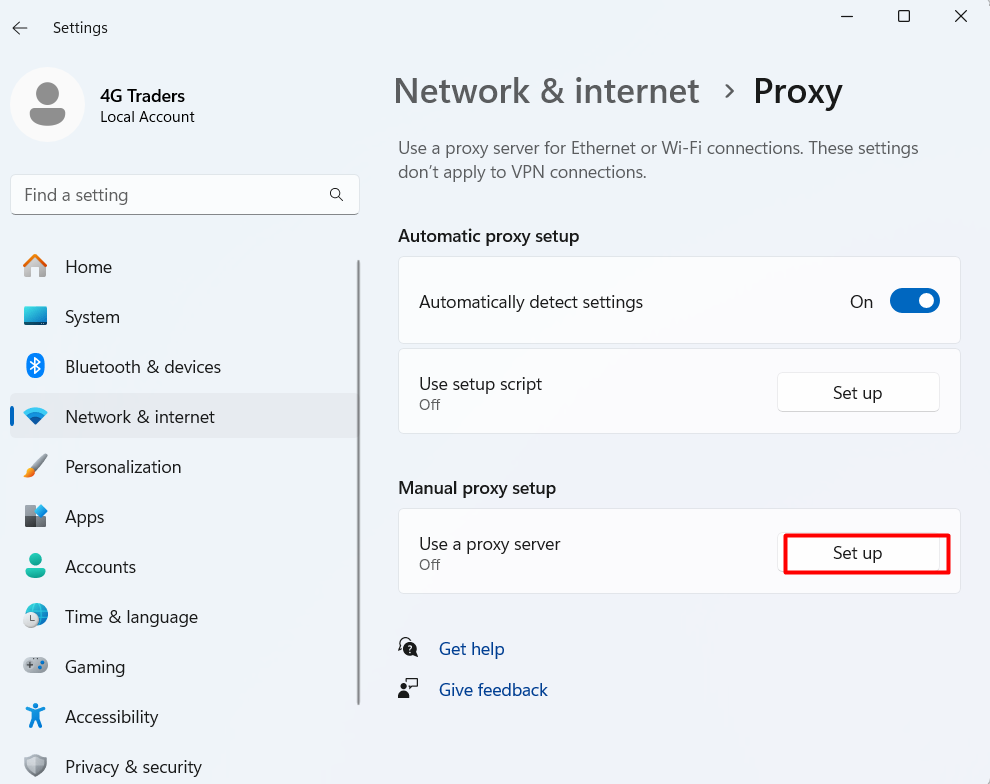Click the Home house icon
Image resolution: width=990 pixels, height=784 pixels.
pos(35,266)
